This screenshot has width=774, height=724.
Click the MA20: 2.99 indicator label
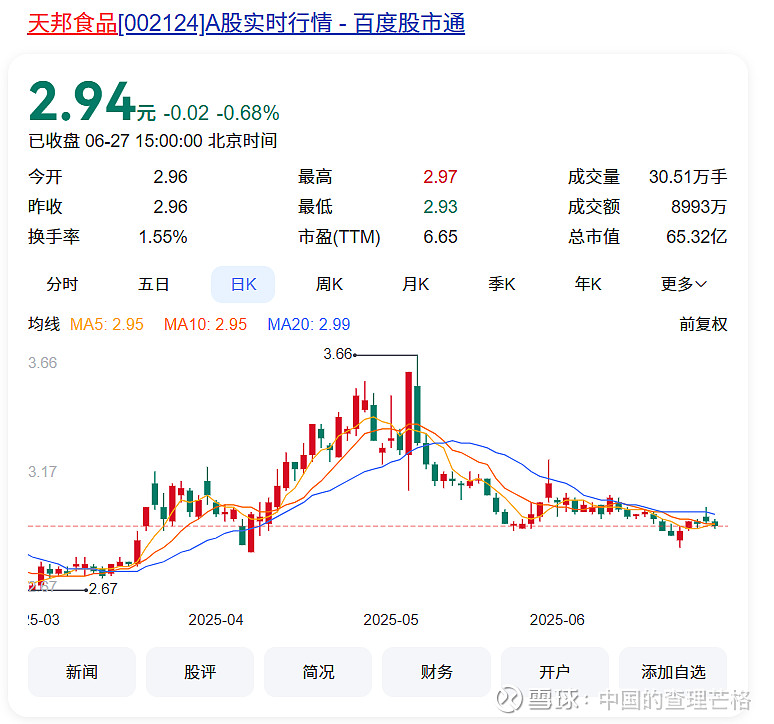309,324
